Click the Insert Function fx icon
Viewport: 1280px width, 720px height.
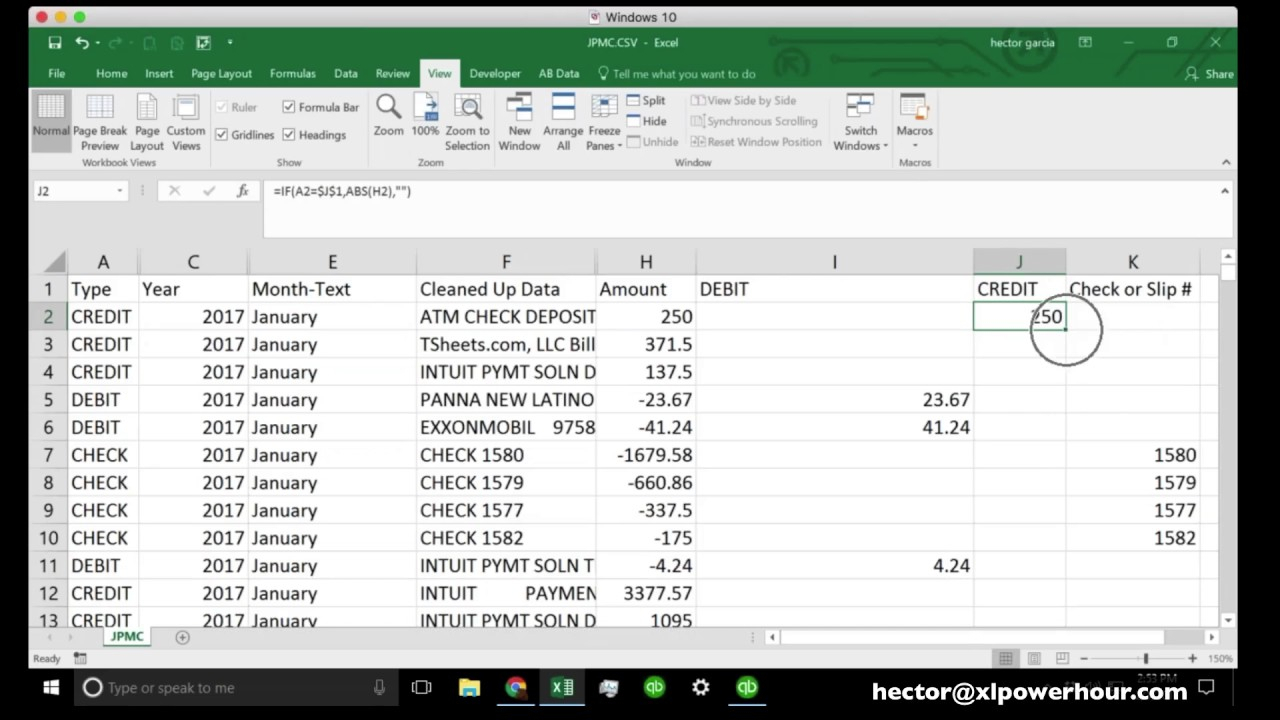243,191
